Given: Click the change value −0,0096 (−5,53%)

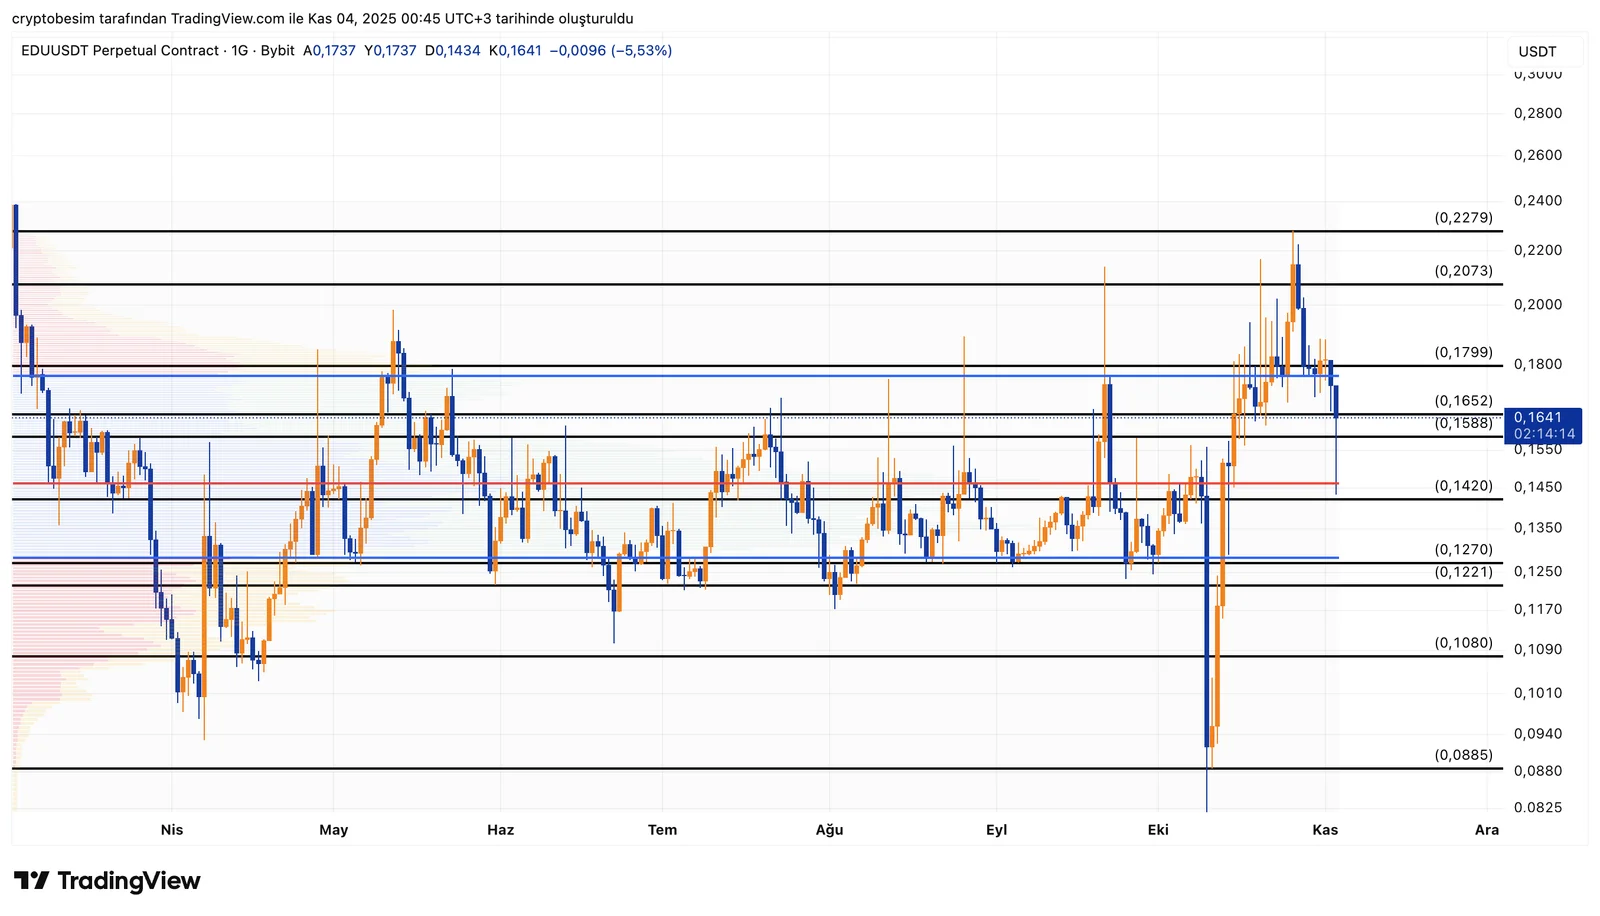Looking at the screenshot, I should click(610, 51).
